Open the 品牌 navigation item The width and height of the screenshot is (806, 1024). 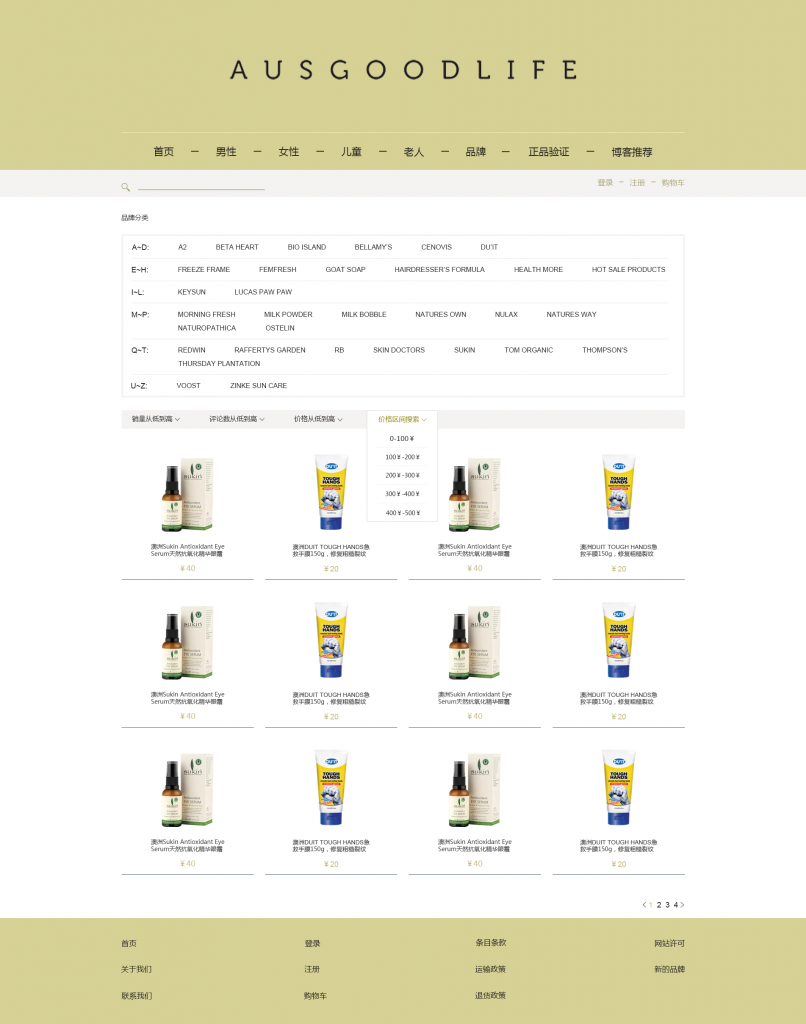pyautogui.click(x=476, y=152)
